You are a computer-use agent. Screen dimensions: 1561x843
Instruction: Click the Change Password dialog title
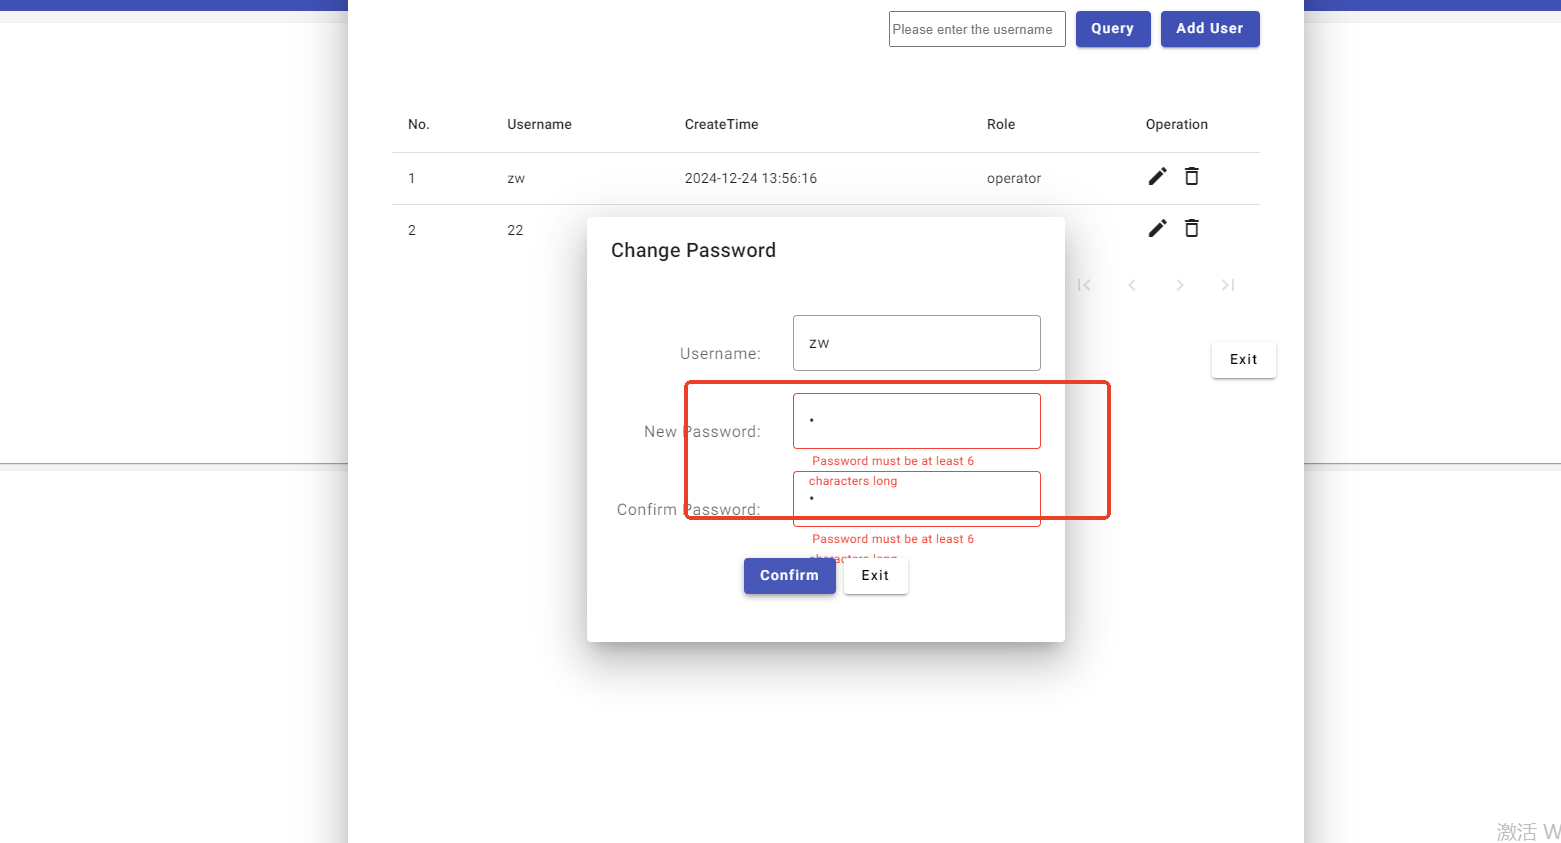[x=693, y=251]
